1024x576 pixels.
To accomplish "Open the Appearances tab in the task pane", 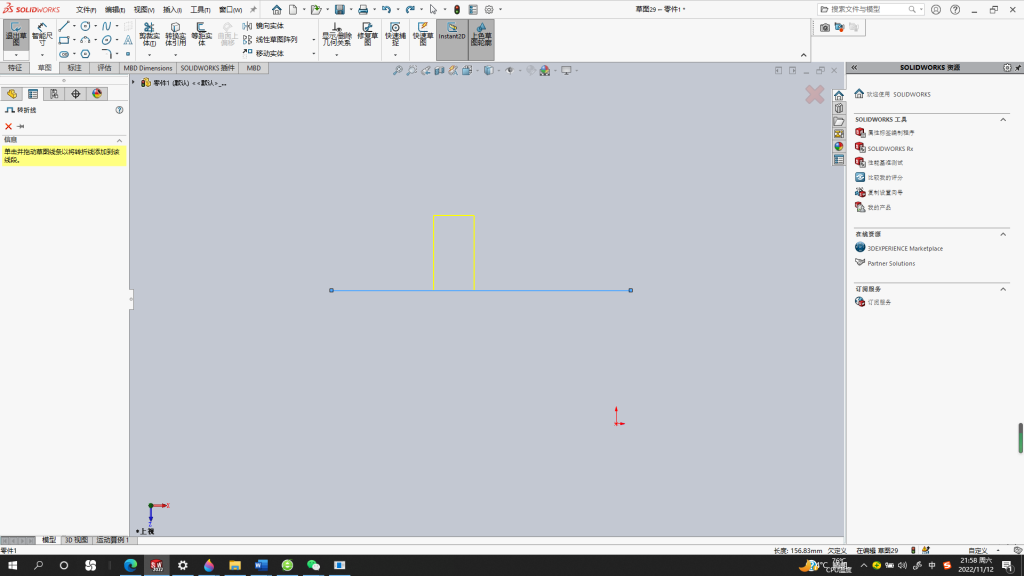I will pos(839,147).
